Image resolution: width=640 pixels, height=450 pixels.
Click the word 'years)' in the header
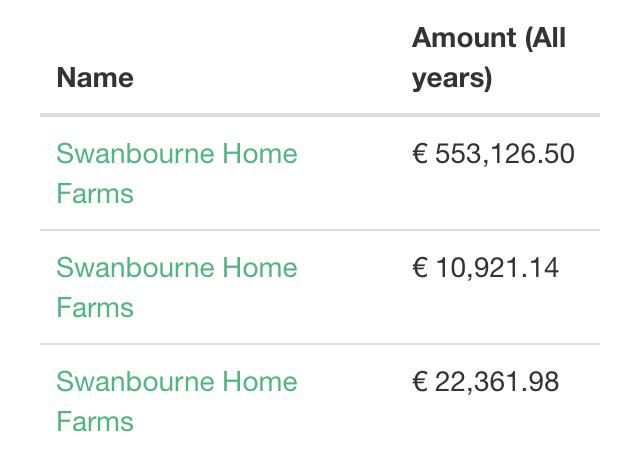(452, 79)
